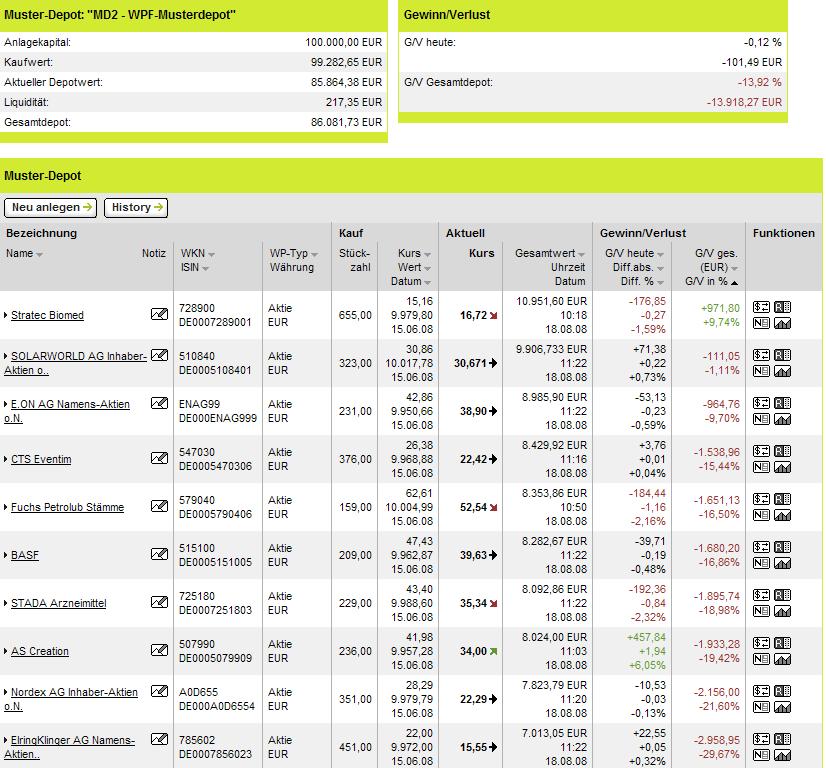The width and height of the screenshot is (826, 768).
Task: Open the E.ON AG Namens-Aktien link
Action: (x=67, y=411)
